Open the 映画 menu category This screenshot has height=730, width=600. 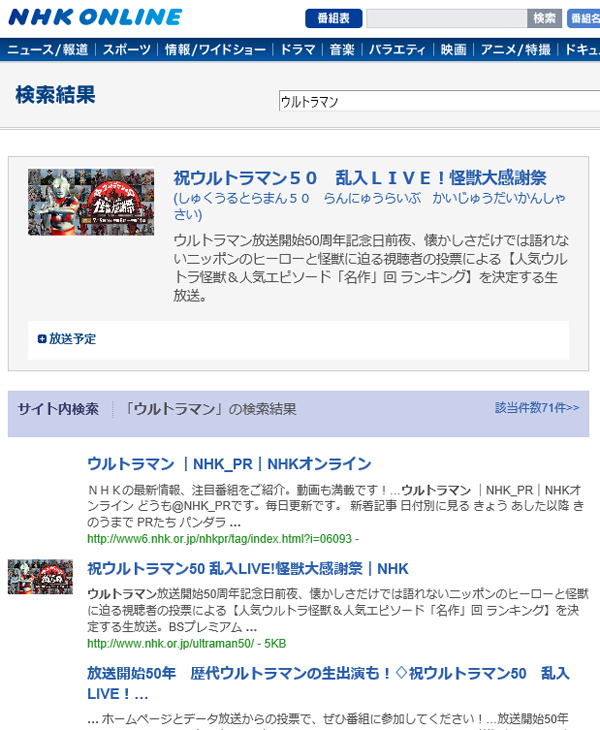[x=454, y=50]
